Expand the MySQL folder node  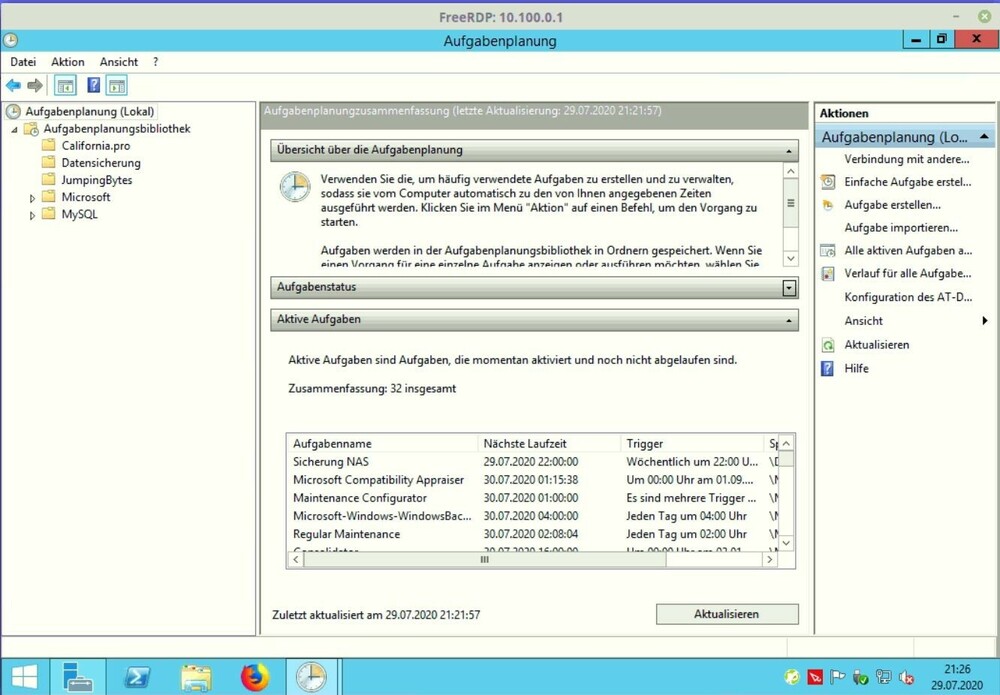click(33, 215)
